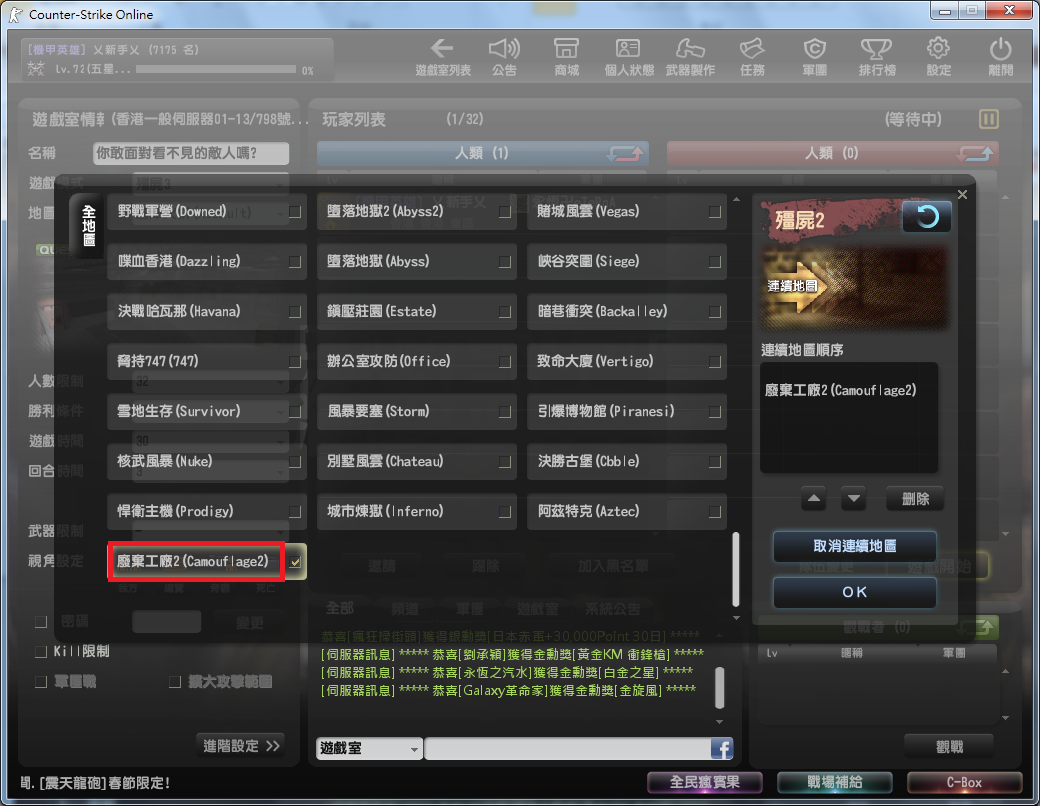Select the 全地圖 side tab
1040x806 pixels.
pos(88,226)
